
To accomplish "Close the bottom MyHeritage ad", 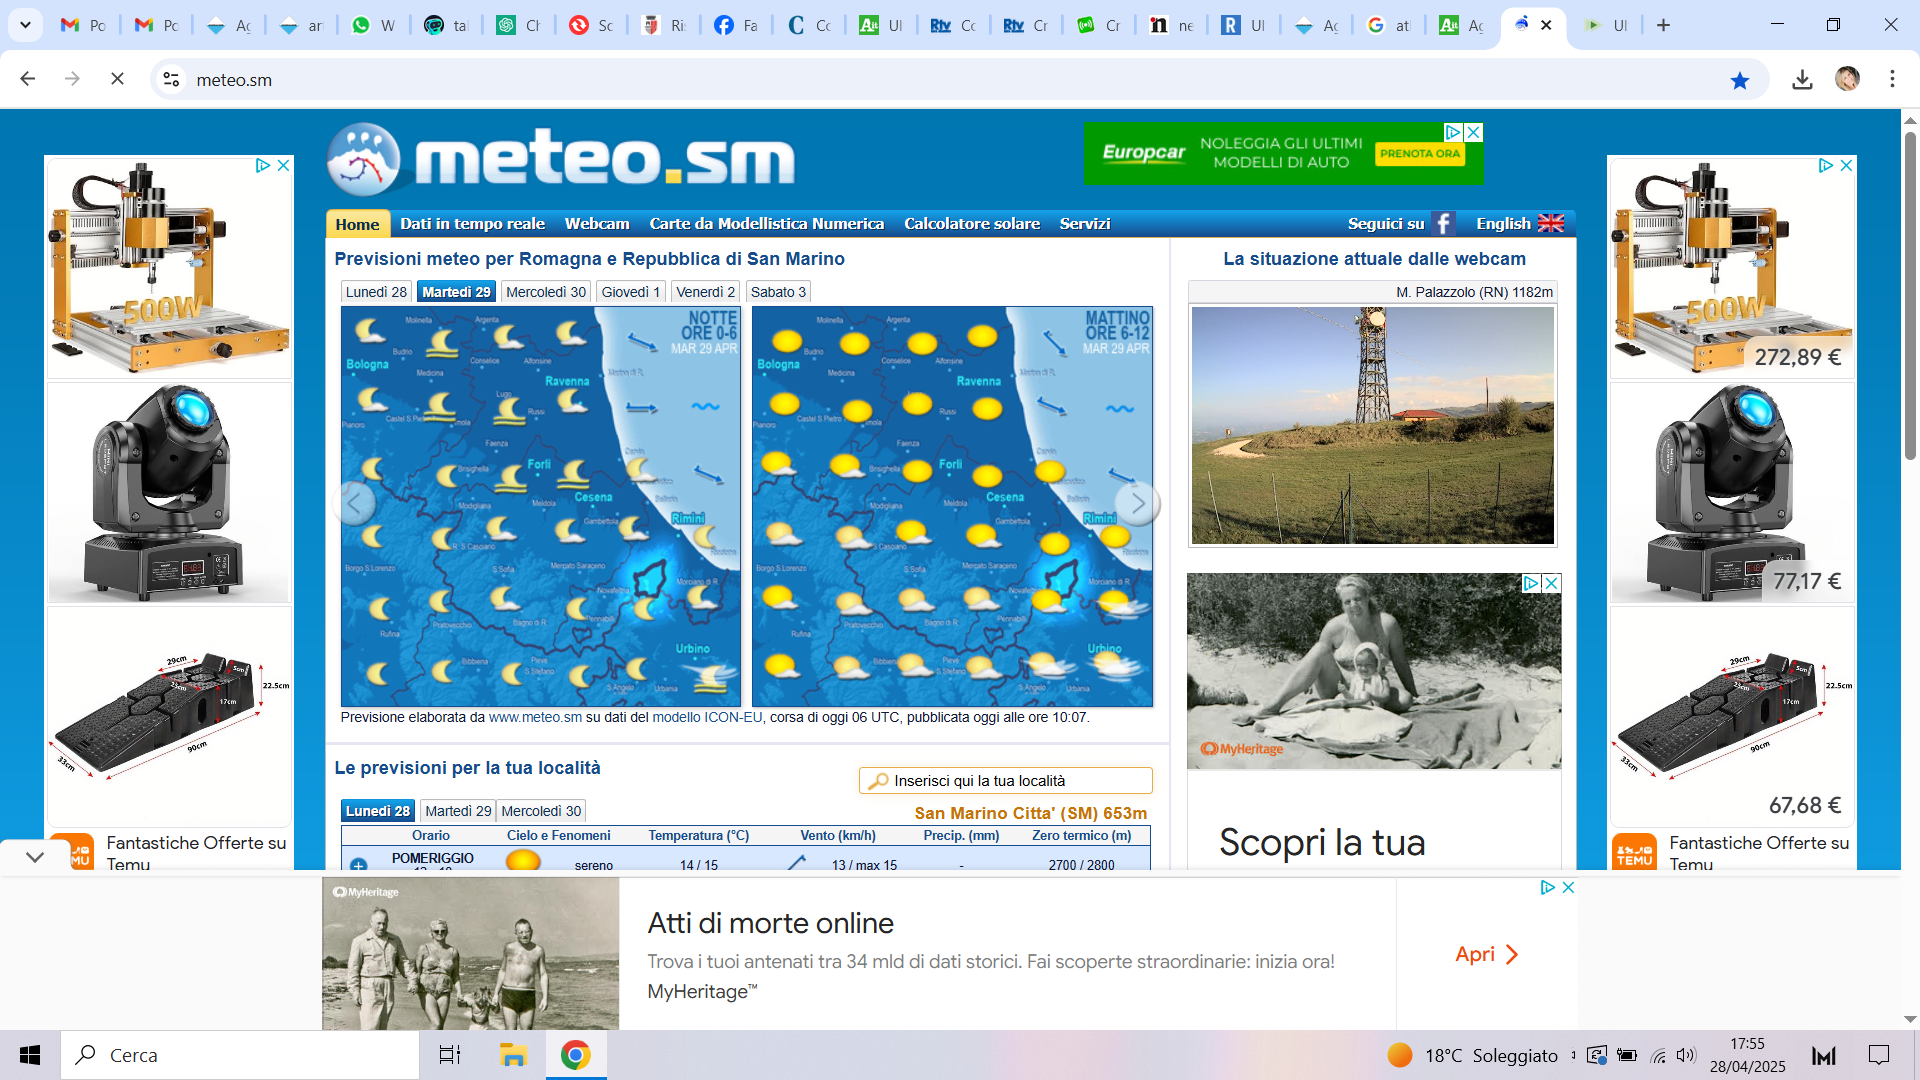I will click(1568, 887).
